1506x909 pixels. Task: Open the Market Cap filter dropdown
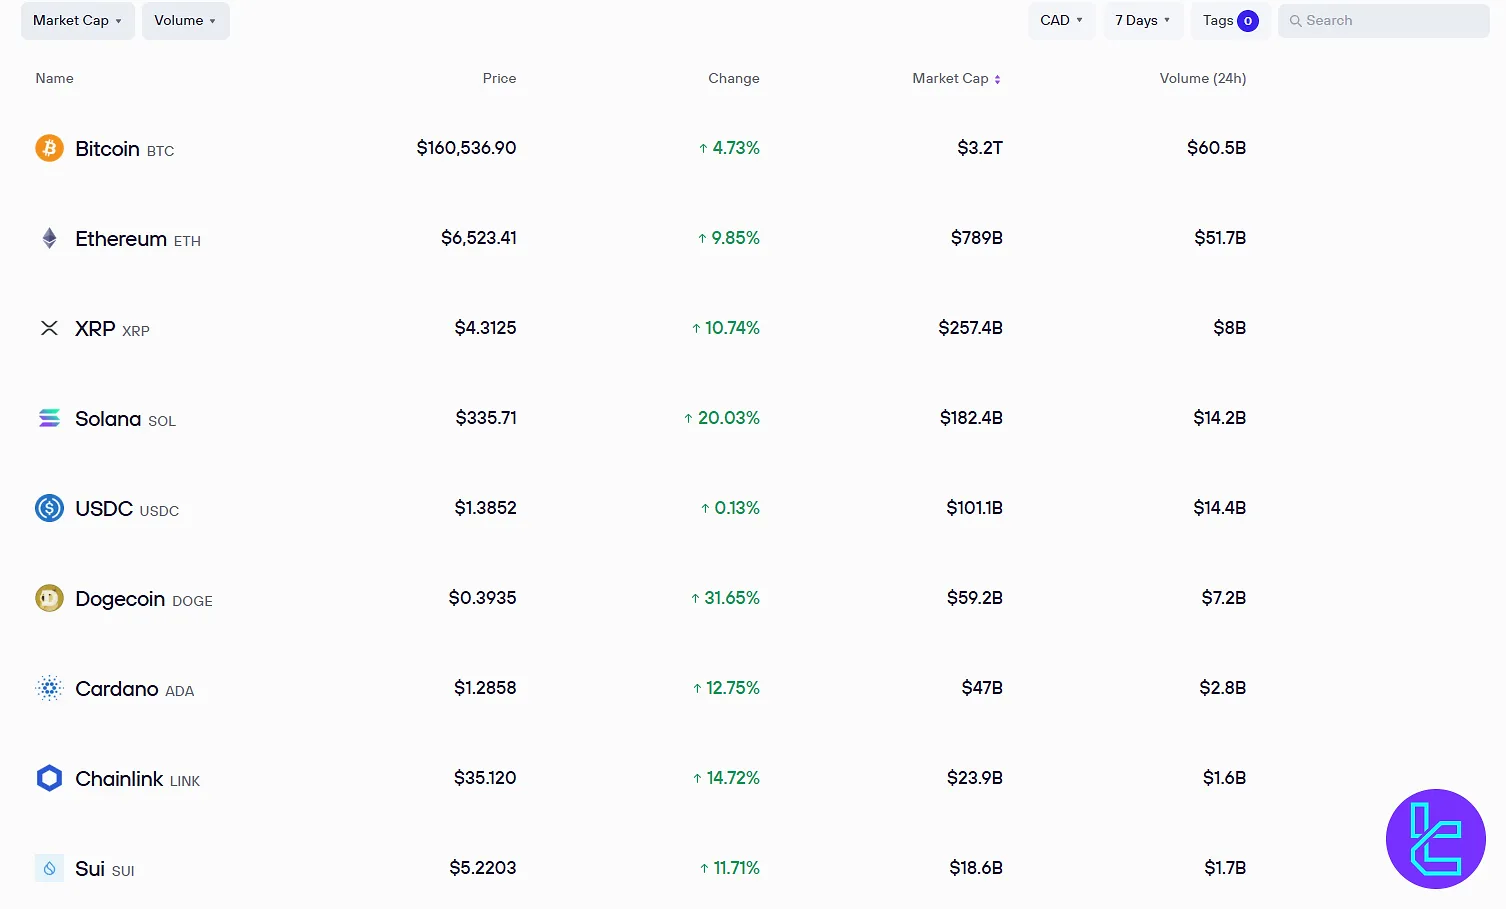78,21
